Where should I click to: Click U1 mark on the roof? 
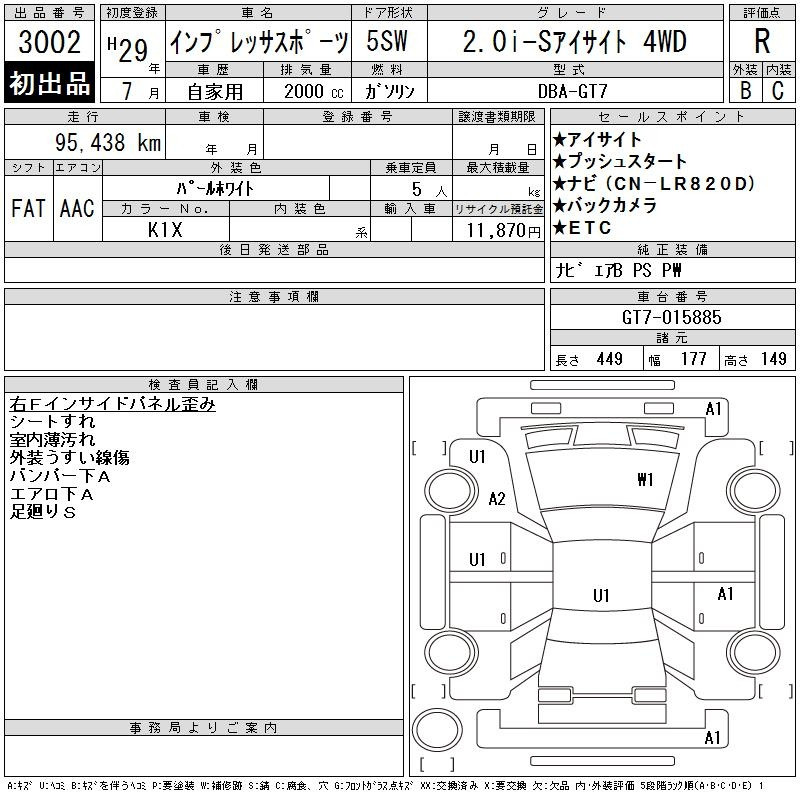coord(601,595)
